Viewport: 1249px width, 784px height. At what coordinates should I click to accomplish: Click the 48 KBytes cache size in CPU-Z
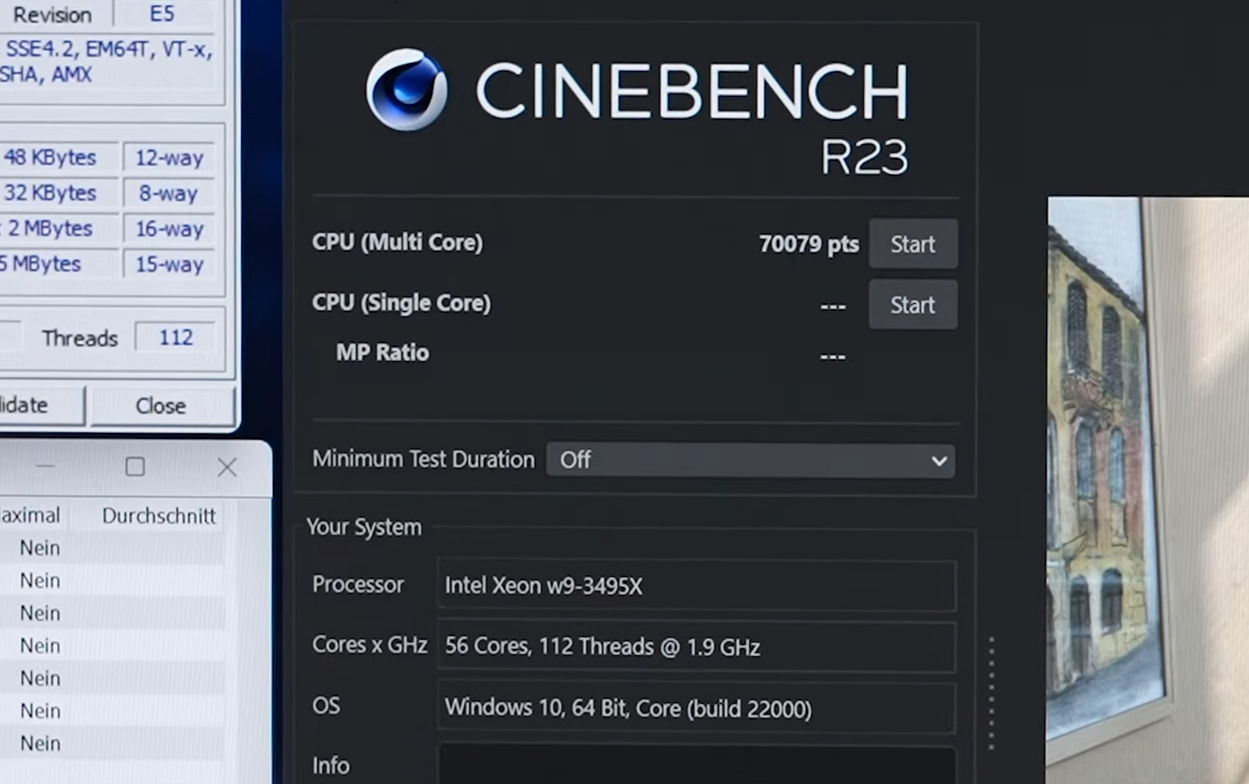(50, 158)
